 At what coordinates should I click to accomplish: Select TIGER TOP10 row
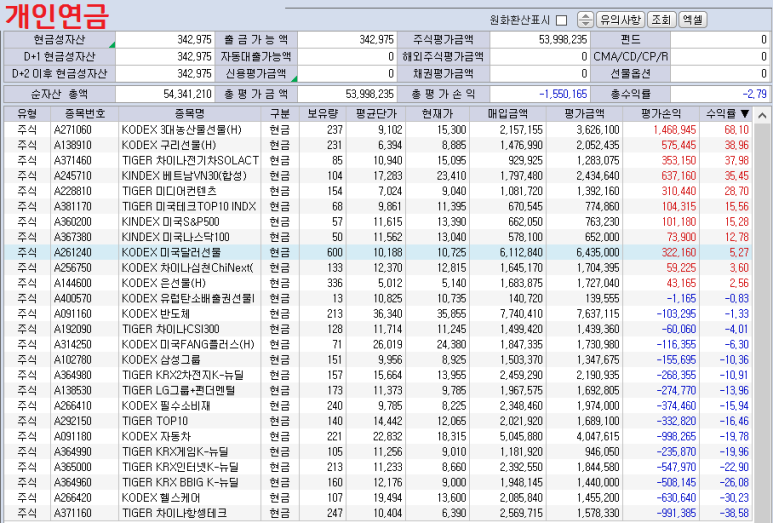(x=378, y=420)
